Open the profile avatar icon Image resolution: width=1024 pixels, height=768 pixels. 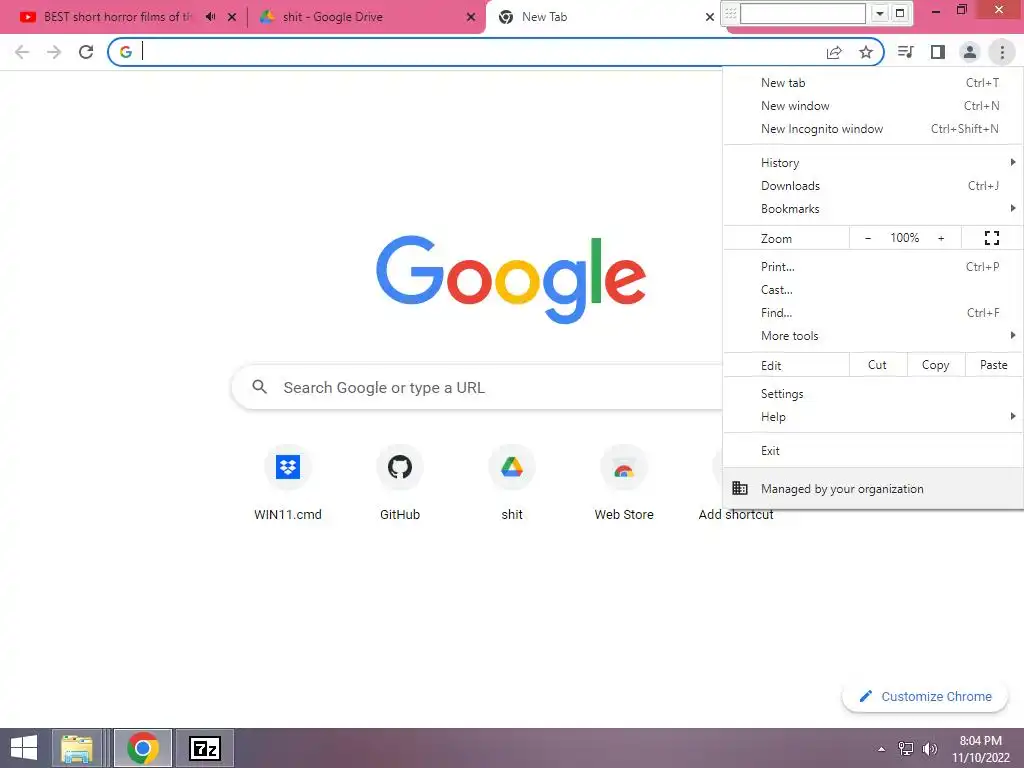(970, 52)
